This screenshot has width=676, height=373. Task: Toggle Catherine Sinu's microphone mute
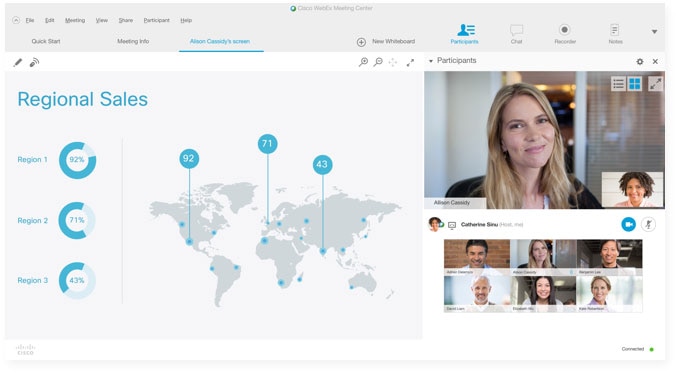(648, 224)
